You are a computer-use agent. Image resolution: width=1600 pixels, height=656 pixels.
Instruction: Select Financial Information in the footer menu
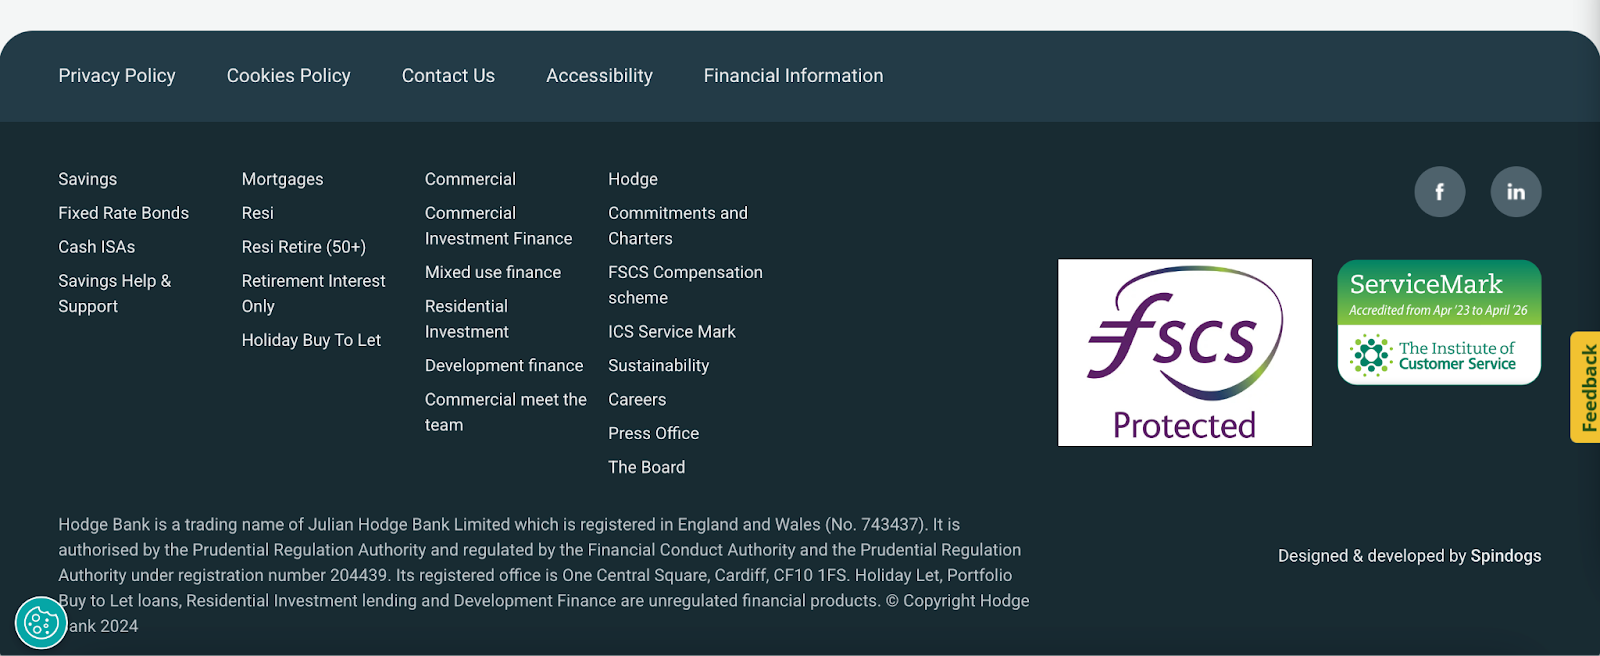[793, 75]
